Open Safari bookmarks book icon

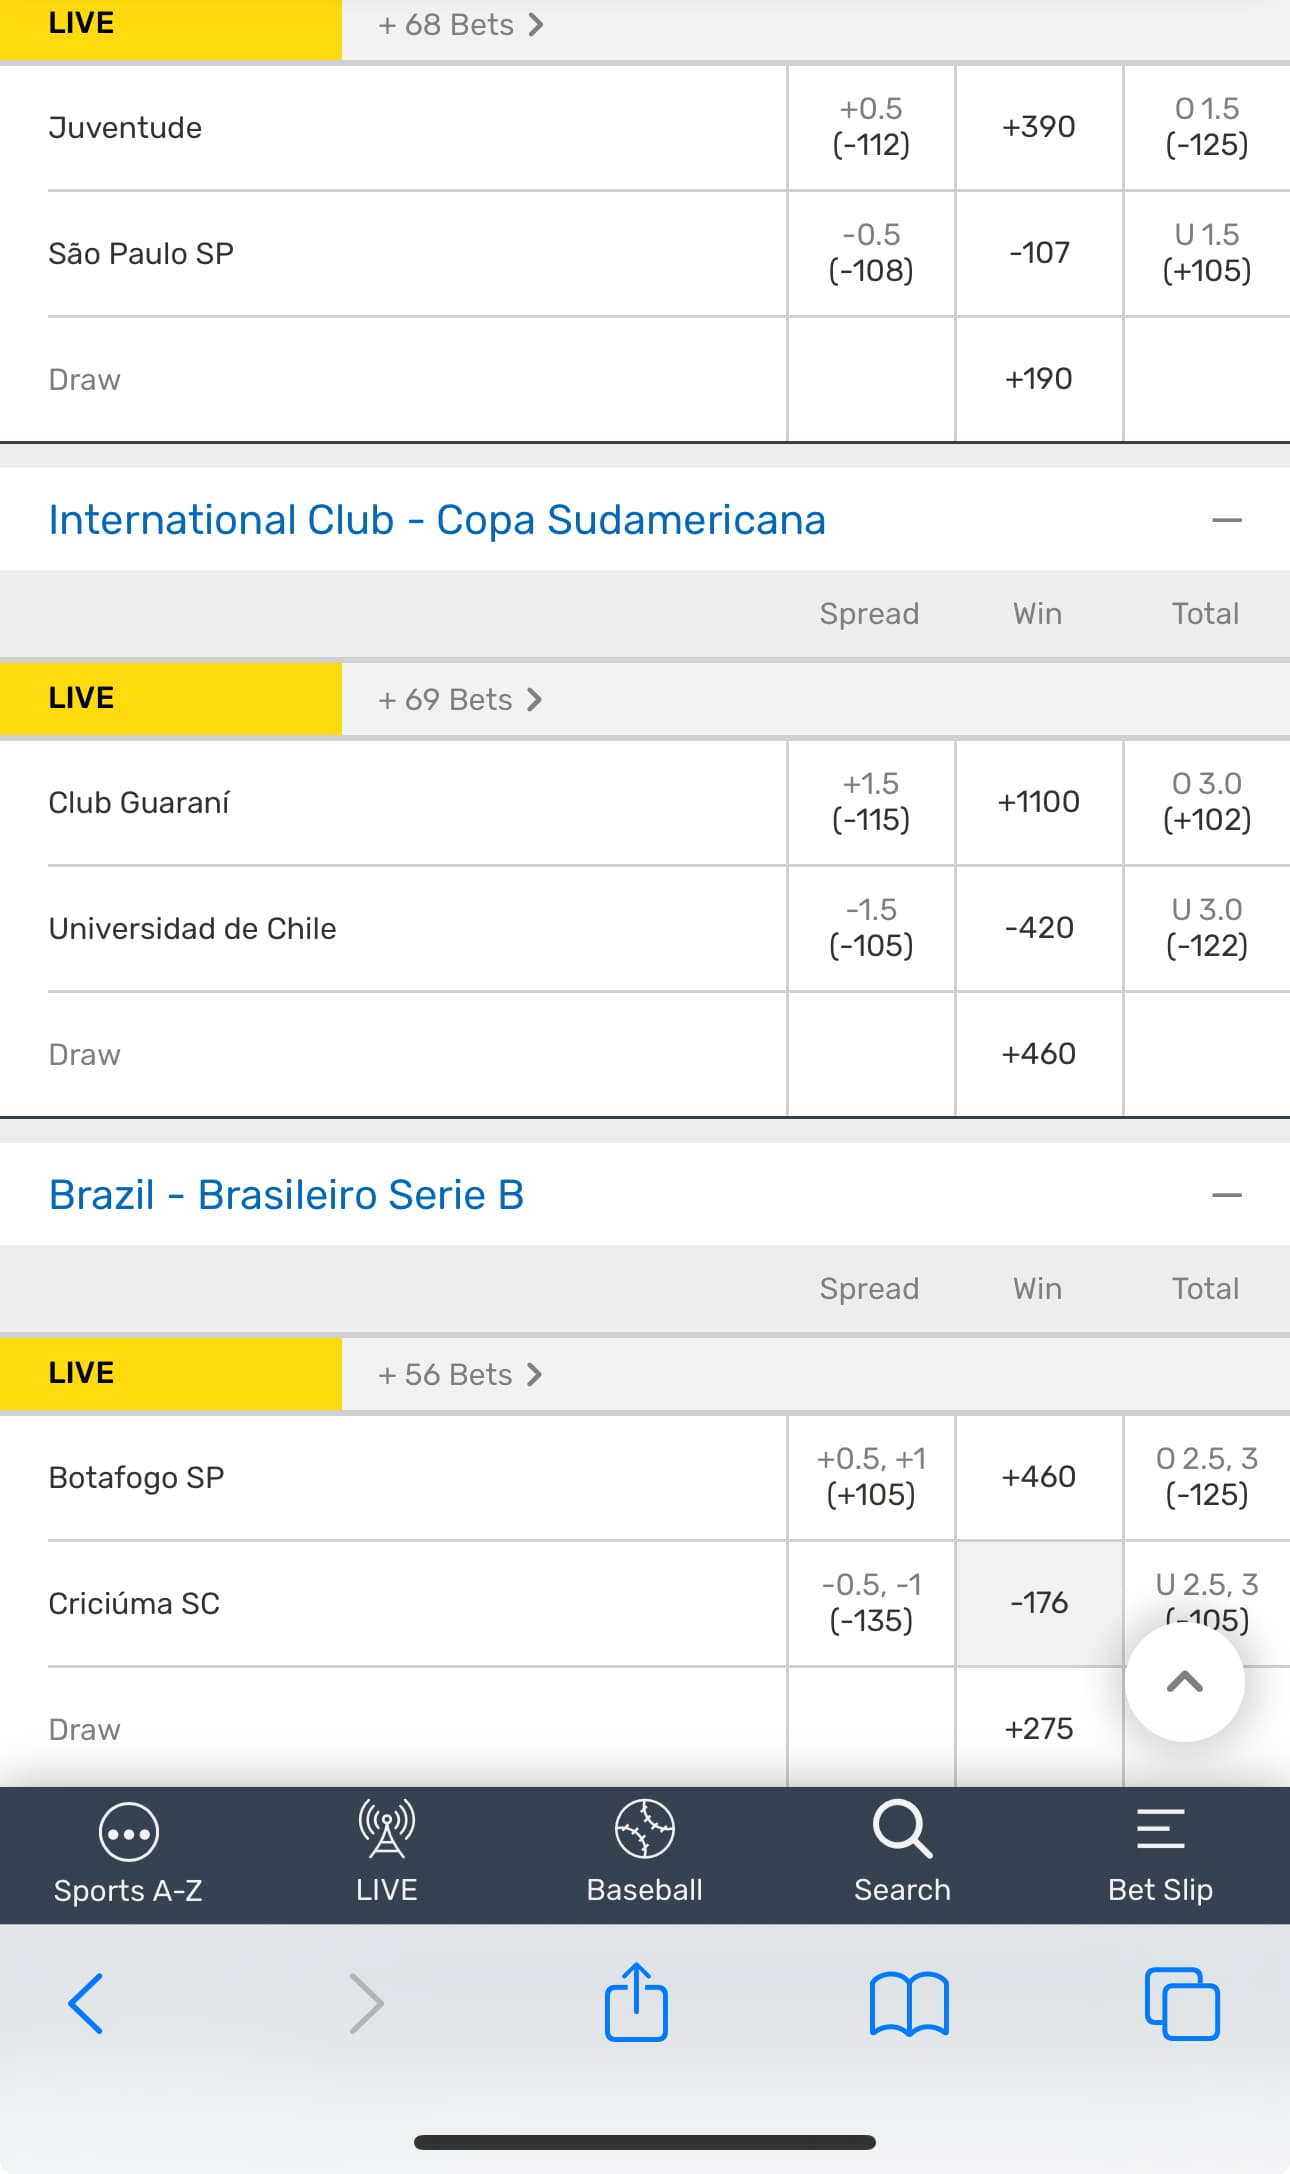(x=909, y=2004)
